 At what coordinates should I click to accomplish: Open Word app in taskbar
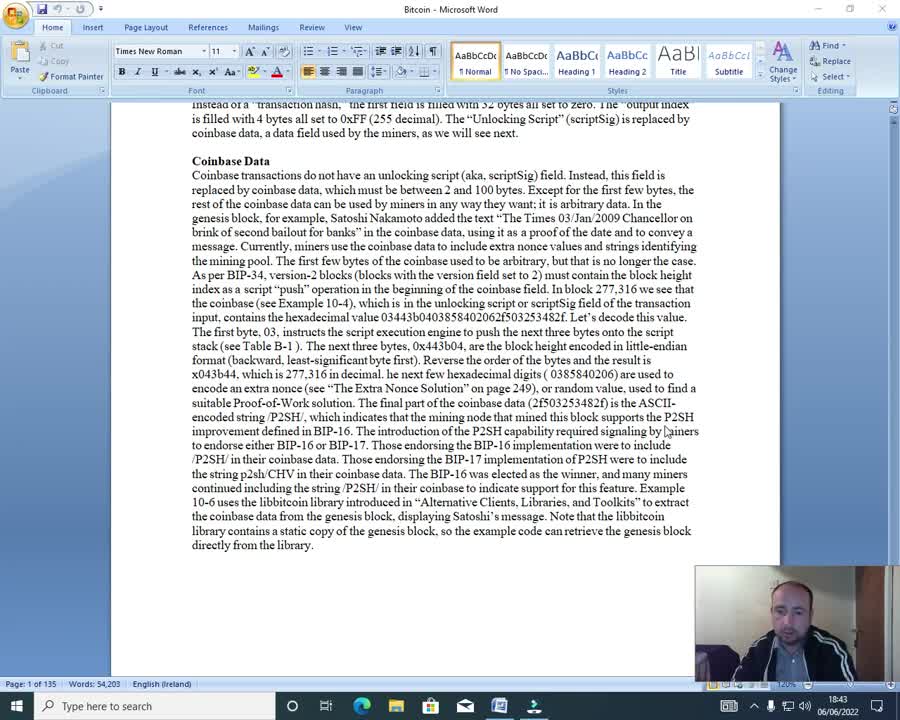coord(499,706)
